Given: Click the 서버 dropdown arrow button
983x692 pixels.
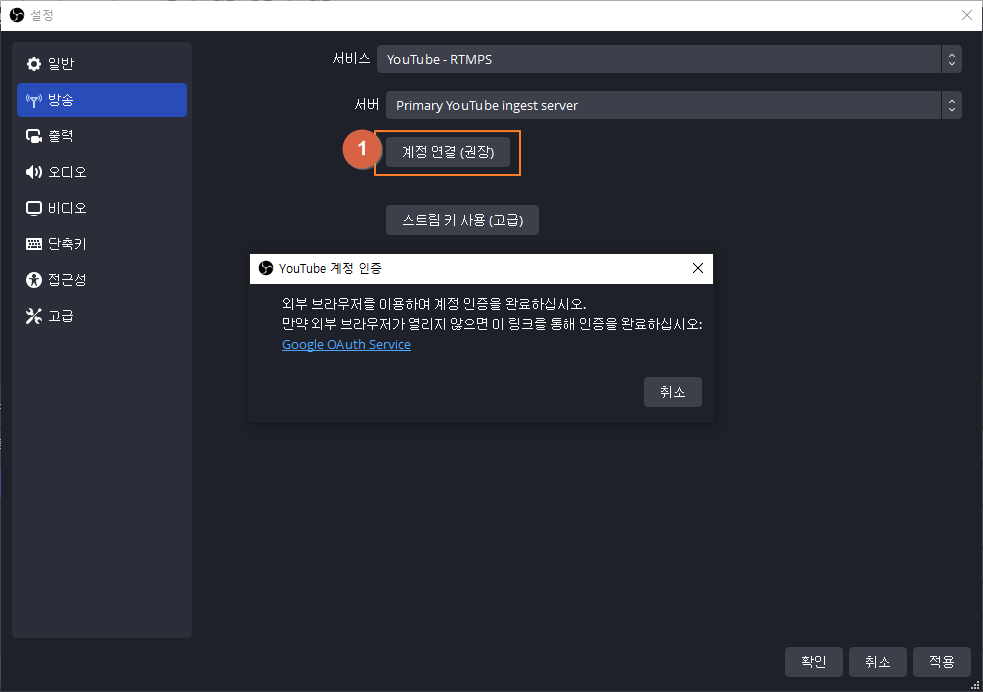Looking at the screenshot, I should point(952,105).
